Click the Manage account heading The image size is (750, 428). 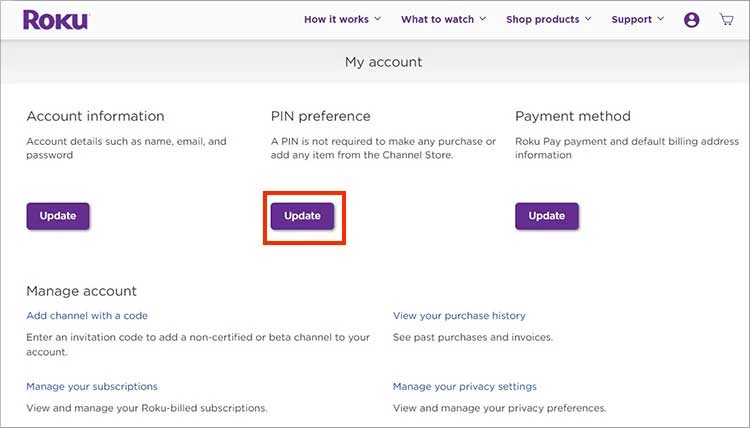click(x=81, y=291)
